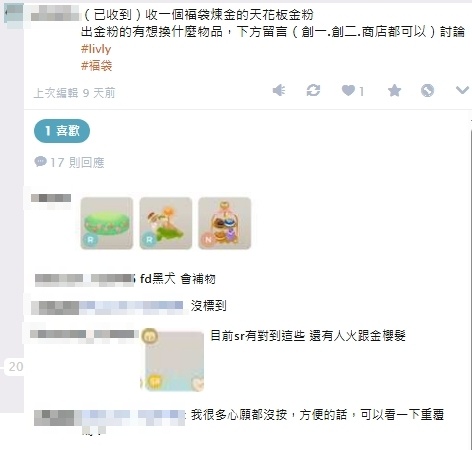This screenshot has height=450, width=472.
Task: Open the orange flower girl item thumbnail
Action: click(x=166, y=223)
